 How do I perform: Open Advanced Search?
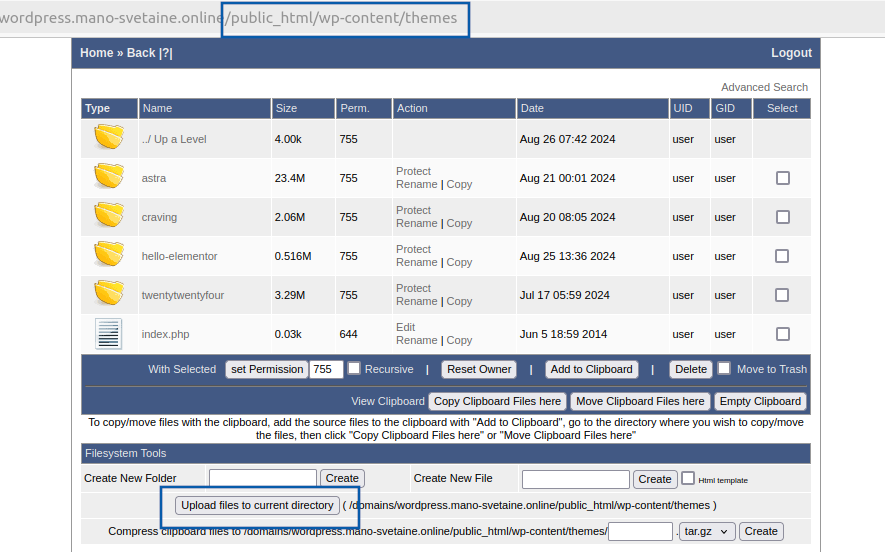tap(764, 87)
